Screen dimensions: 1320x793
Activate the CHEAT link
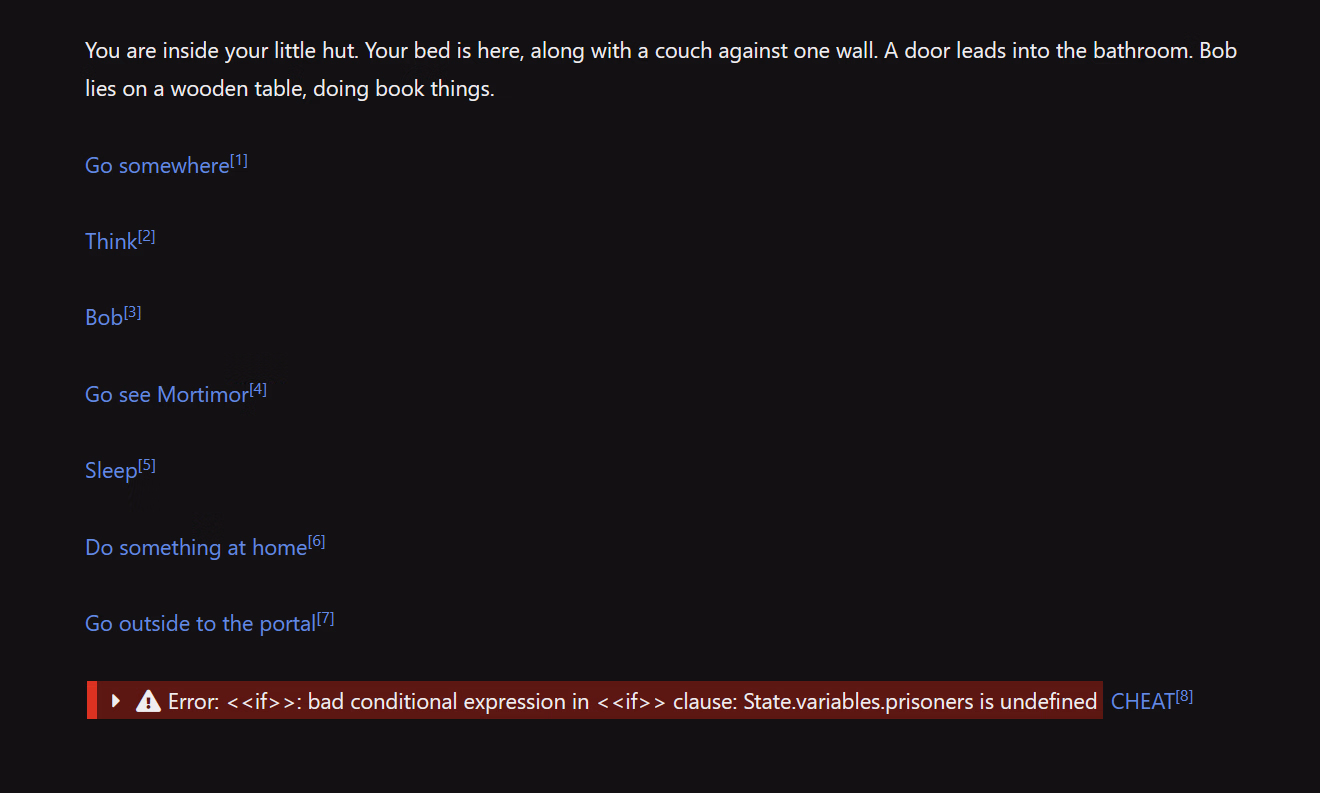(1143, 702)
